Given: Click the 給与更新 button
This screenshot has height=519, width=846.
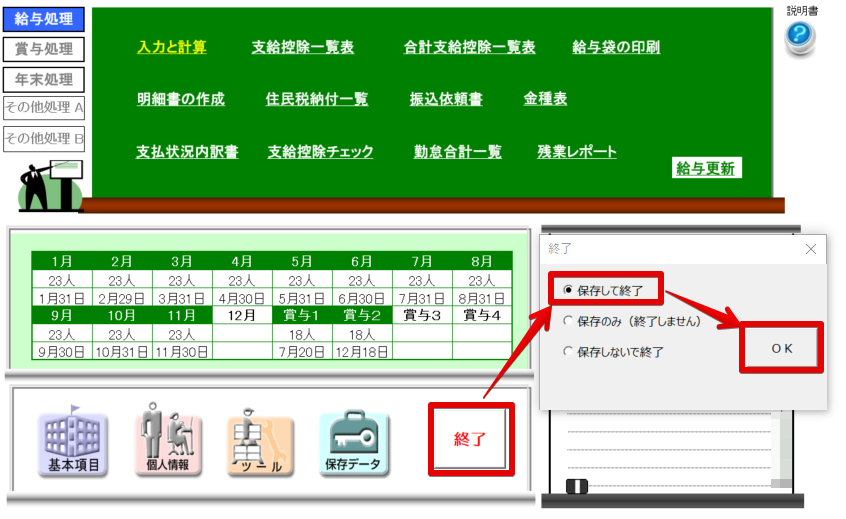Looking at the screenshot, I should [x=706, y=168].
